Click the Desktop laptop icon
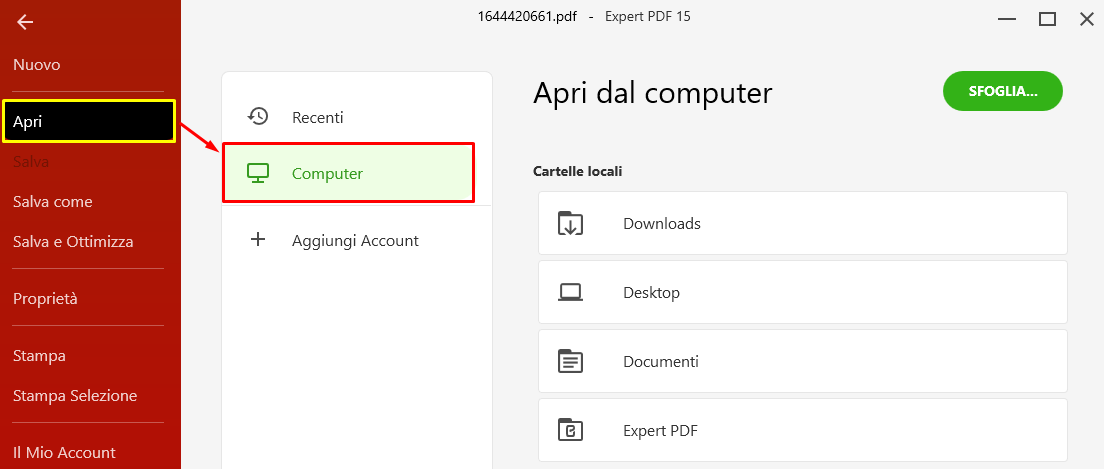 pyautogui.click(x=570, y=292)
